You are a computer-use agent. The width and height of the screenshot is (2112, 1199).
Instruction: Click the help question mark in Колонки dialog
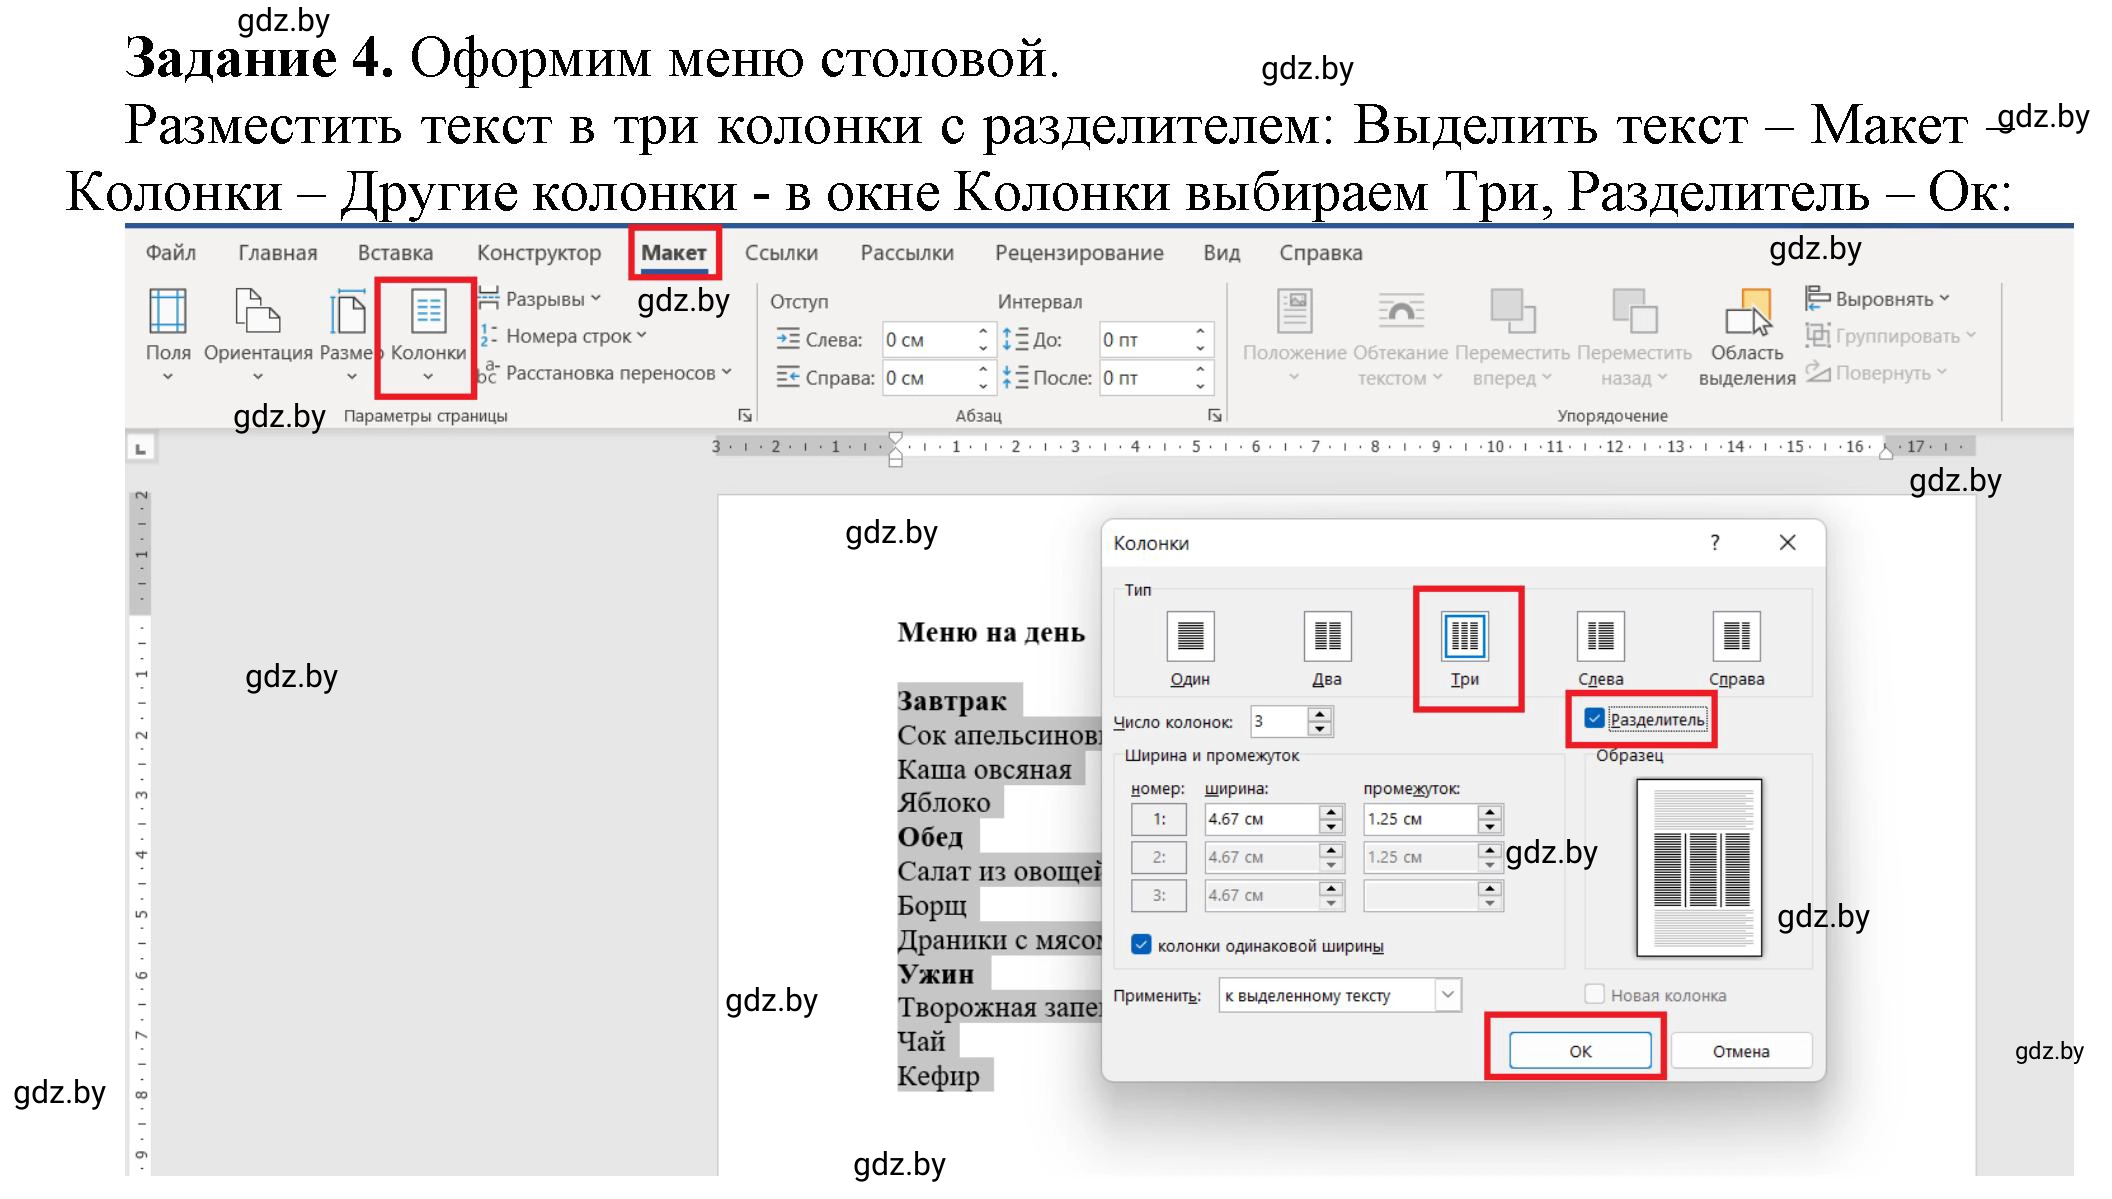(x=1715, y=543)
